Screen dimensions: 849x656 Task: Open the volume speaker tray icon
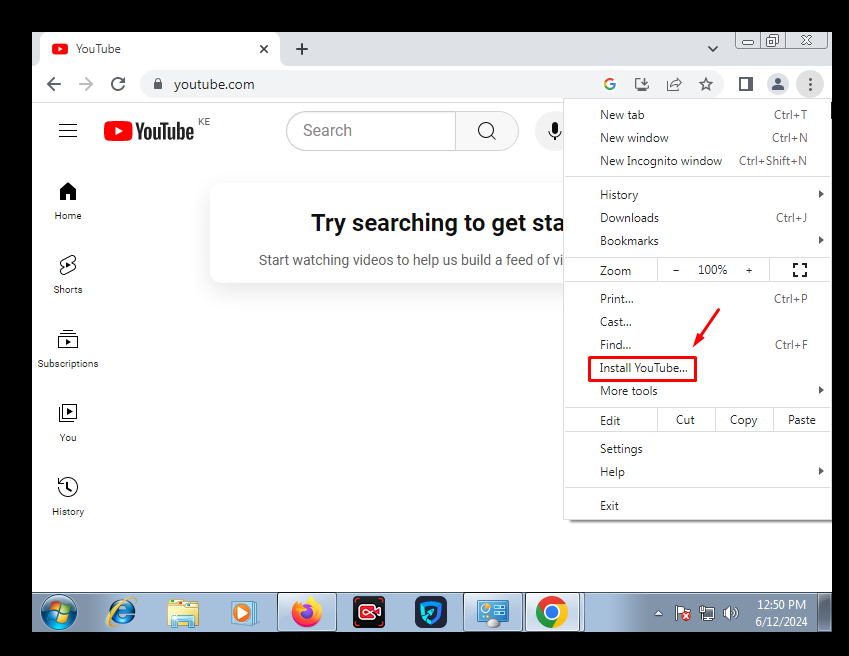tap(730, 613)
